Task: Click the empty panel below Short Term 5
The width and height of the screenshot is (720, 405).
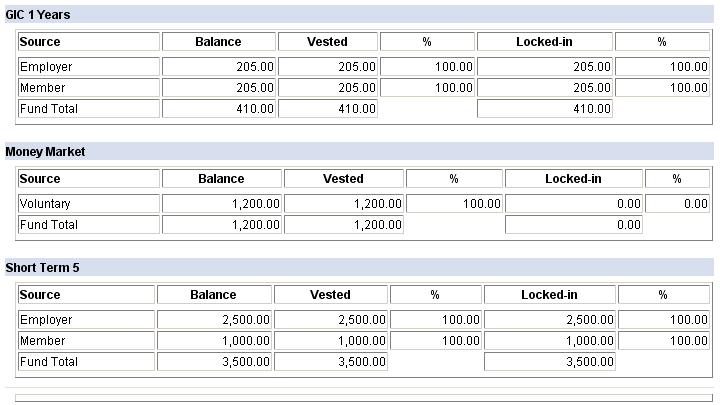Action: coord(364,398)
